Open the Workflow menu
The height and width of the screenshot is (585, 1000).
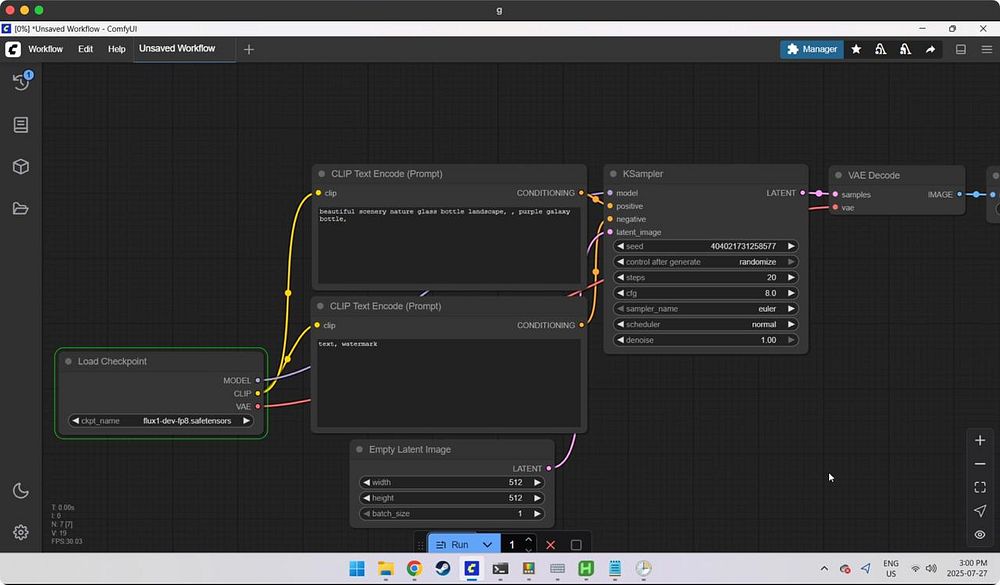45,49
